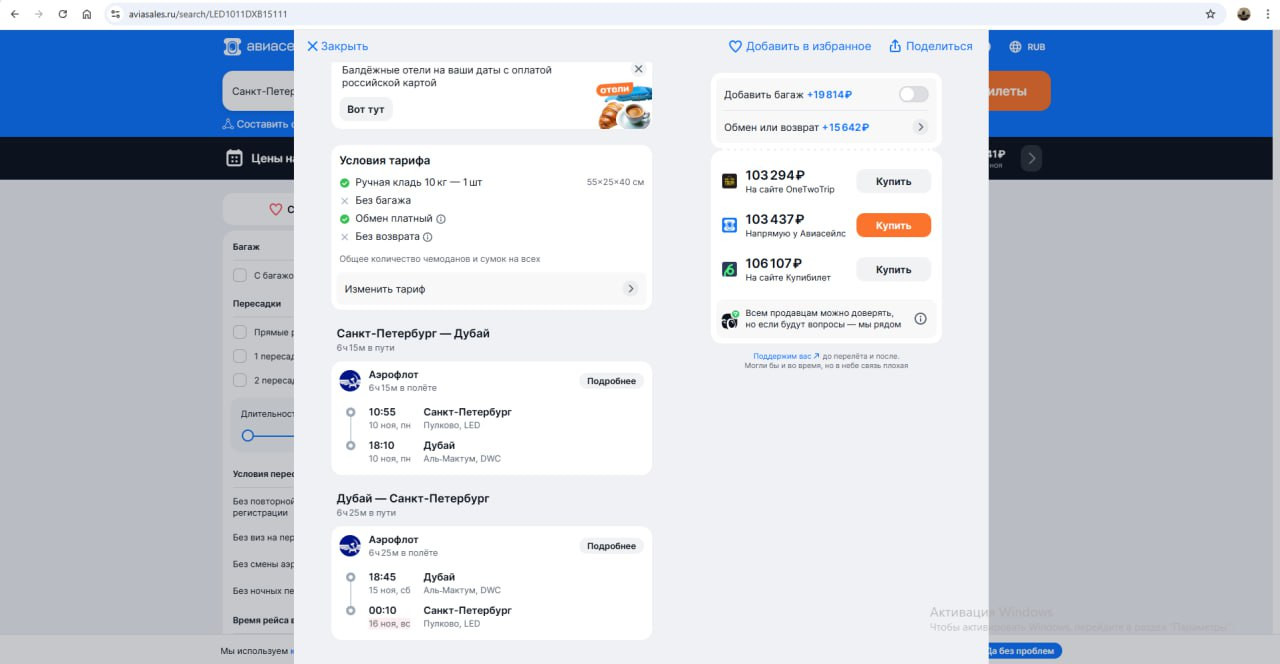Check the С багажом filter checkbox
Viewport: 1280px width, 664px height.
(x=240, y=275)
